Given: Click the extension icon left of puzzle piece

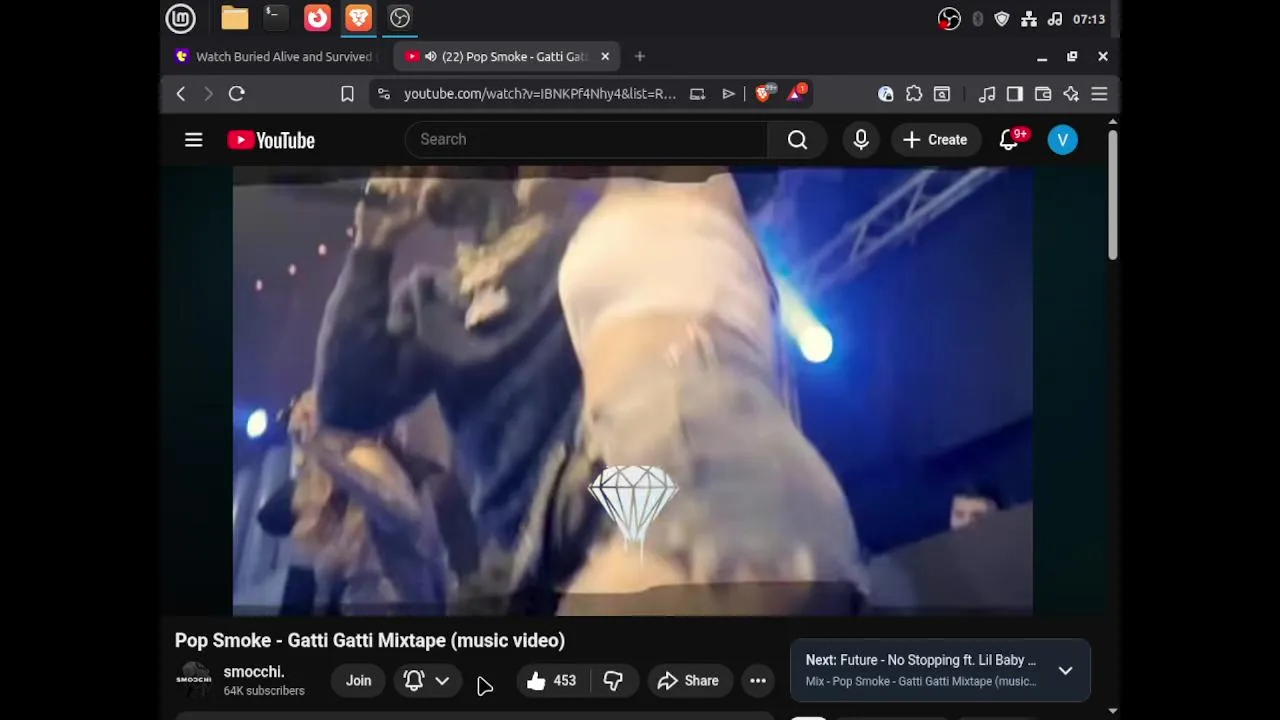Looking at the screenshot, I should [886, 94].
